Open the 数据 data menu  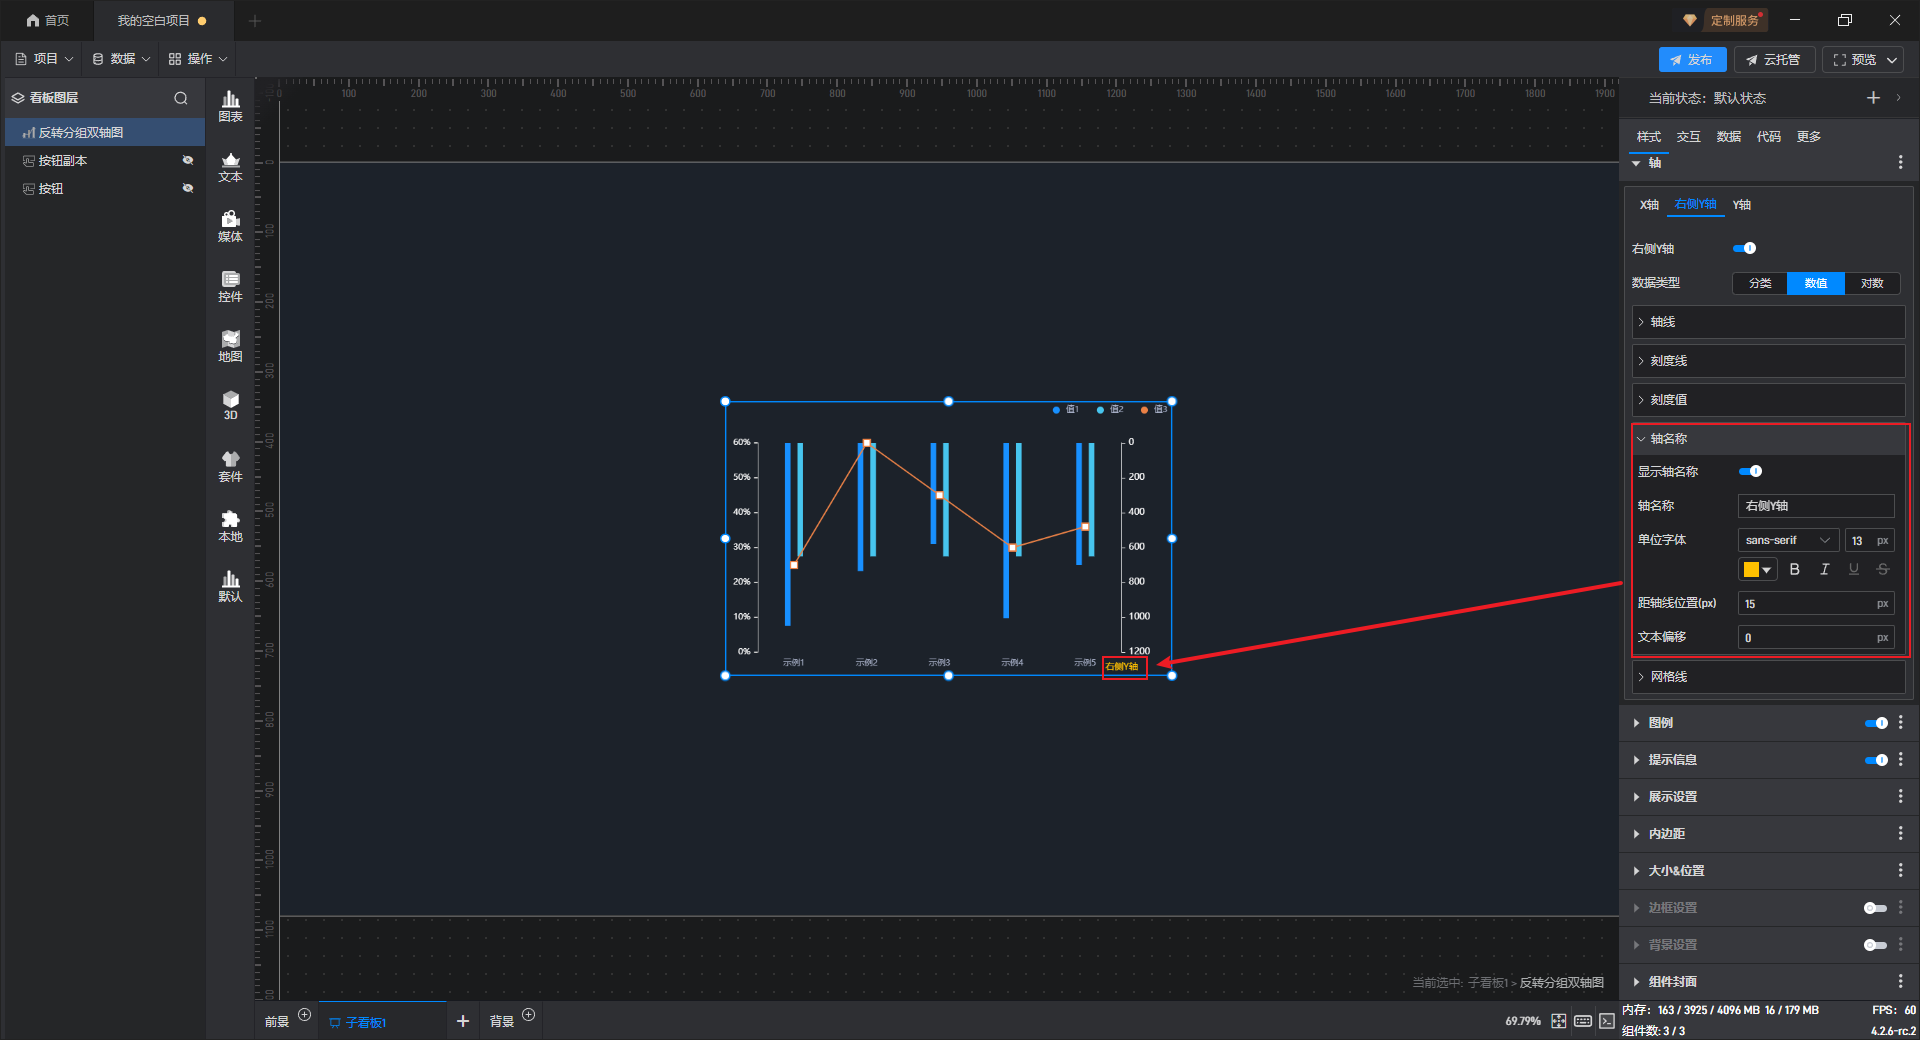click(x=121, y=59)
